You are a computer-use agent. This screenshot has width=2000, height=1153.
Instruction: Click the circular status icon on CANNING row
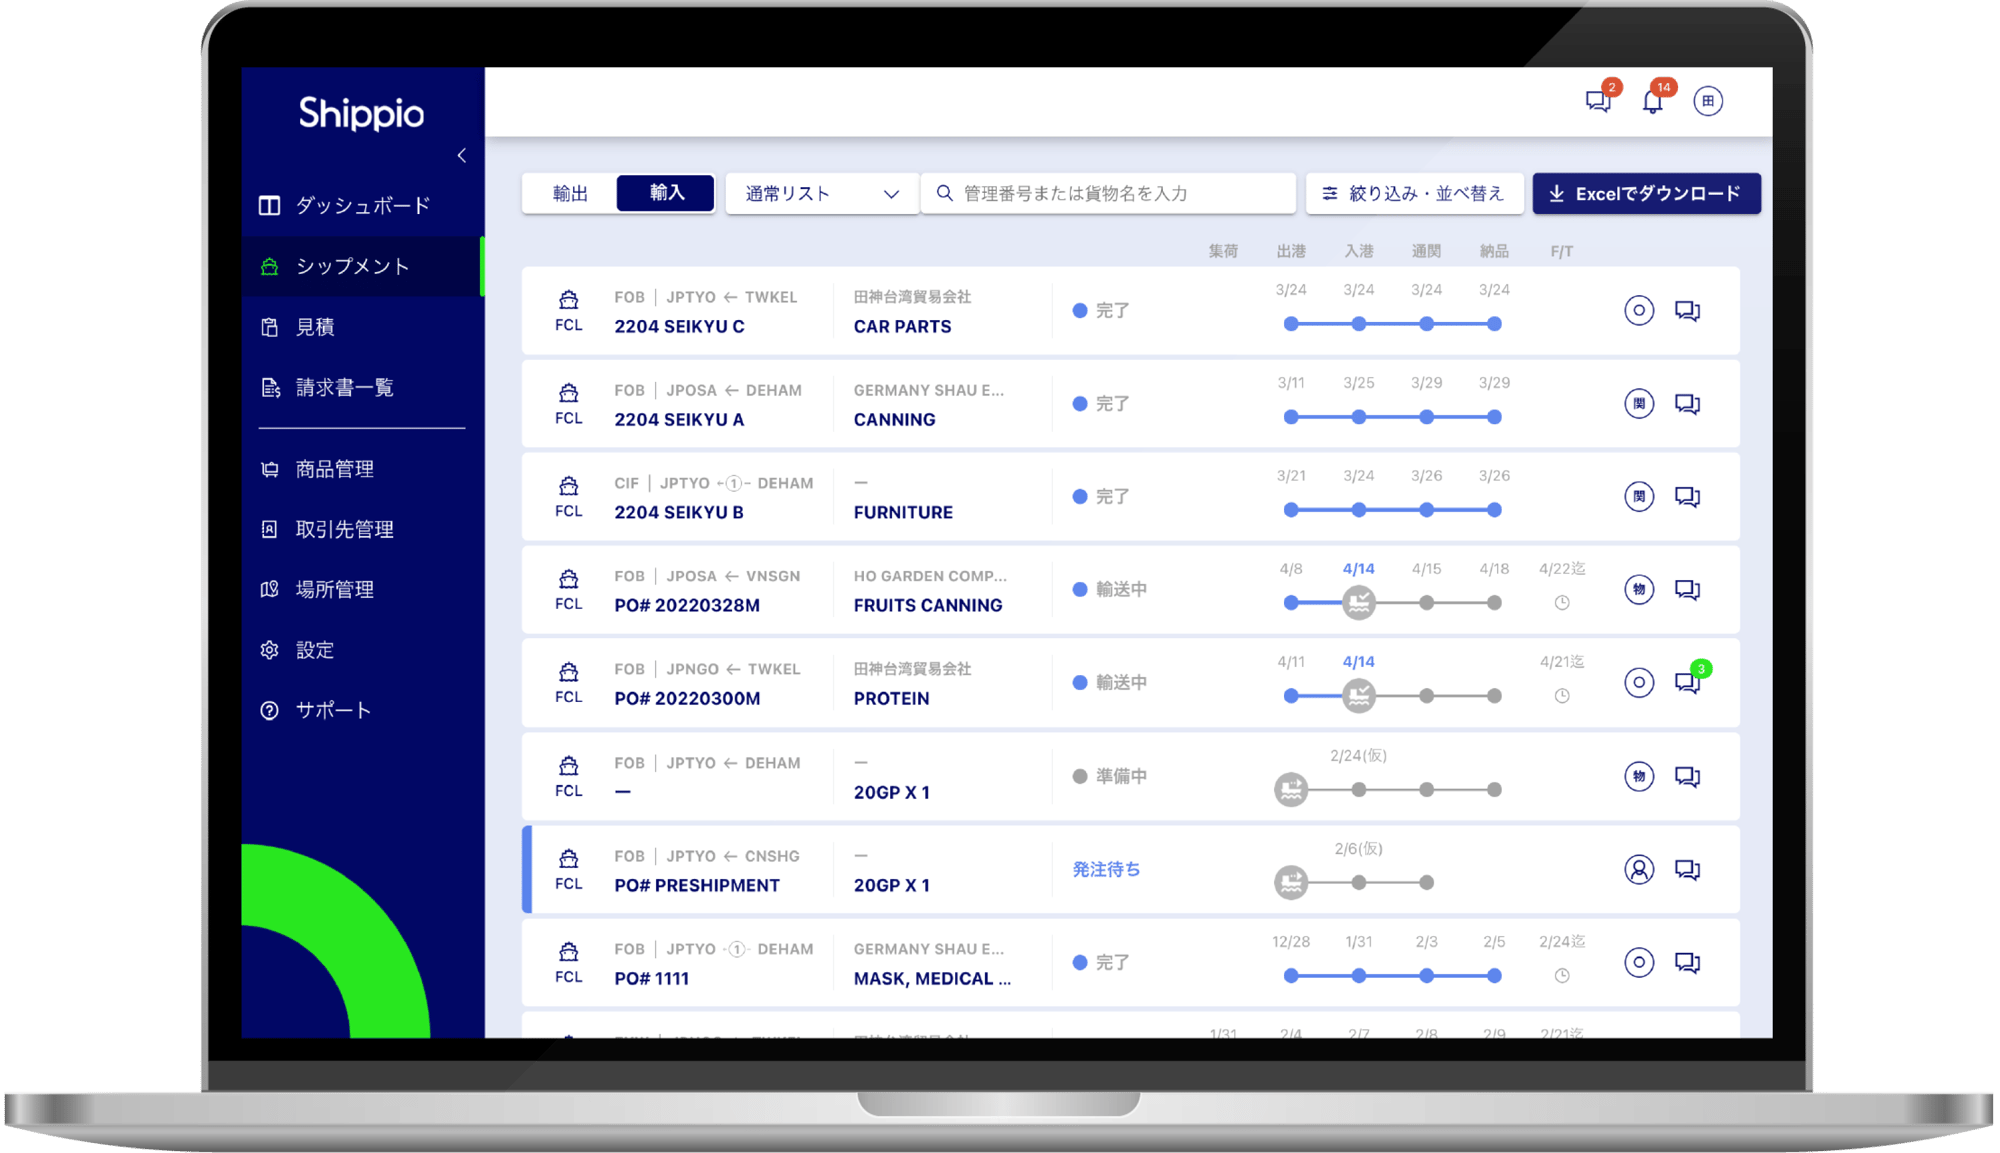1638,404
